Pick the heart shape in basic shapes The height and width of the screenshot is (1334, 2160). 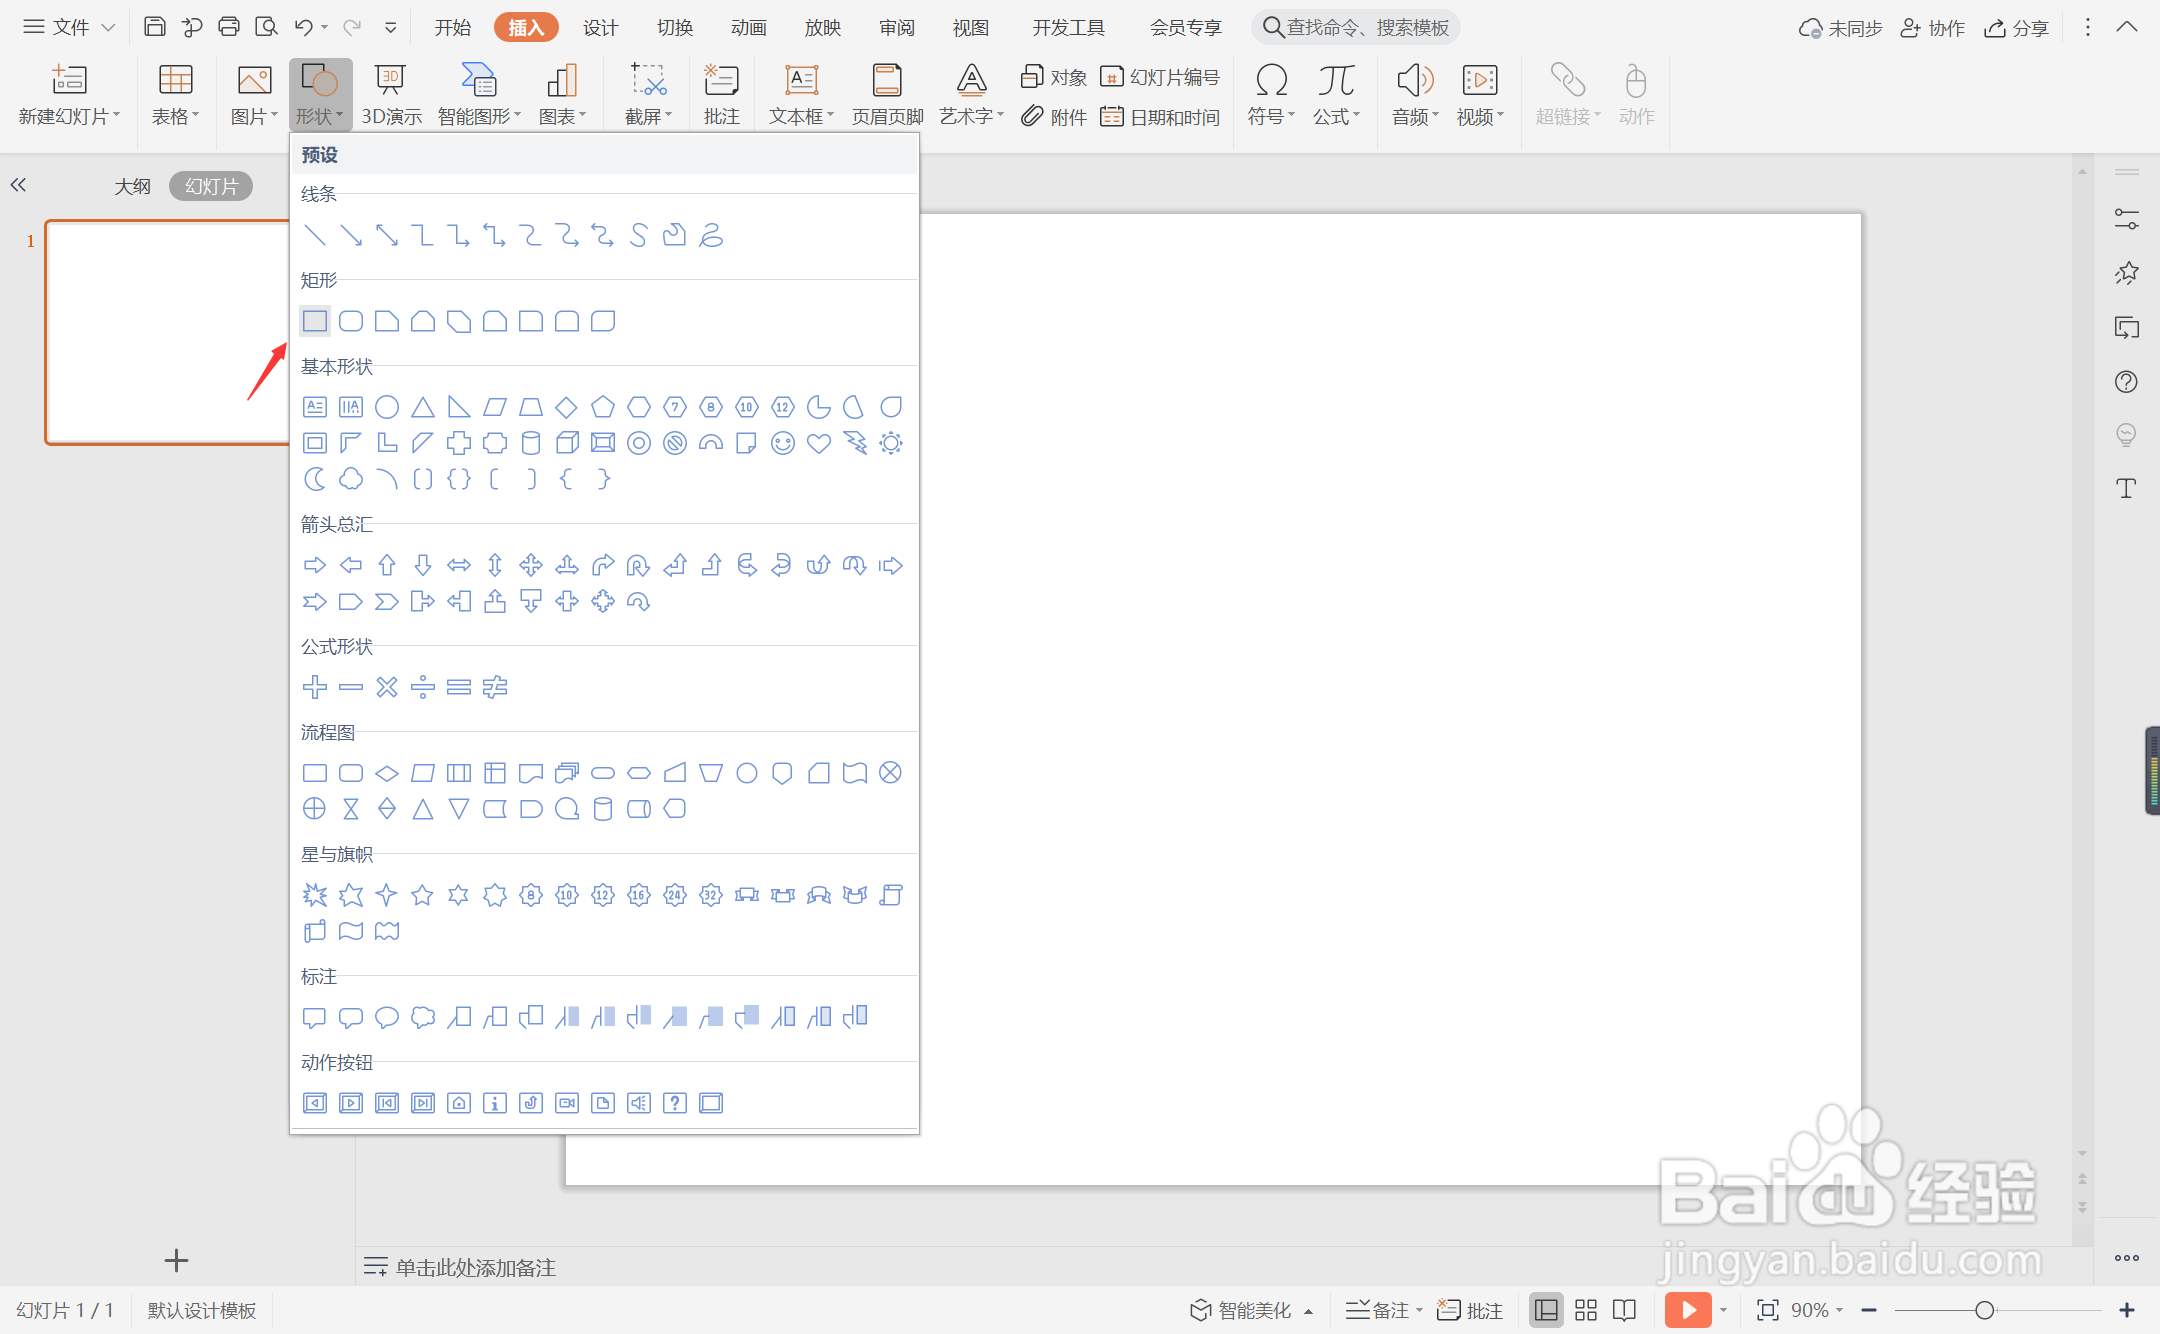[819, 443]
